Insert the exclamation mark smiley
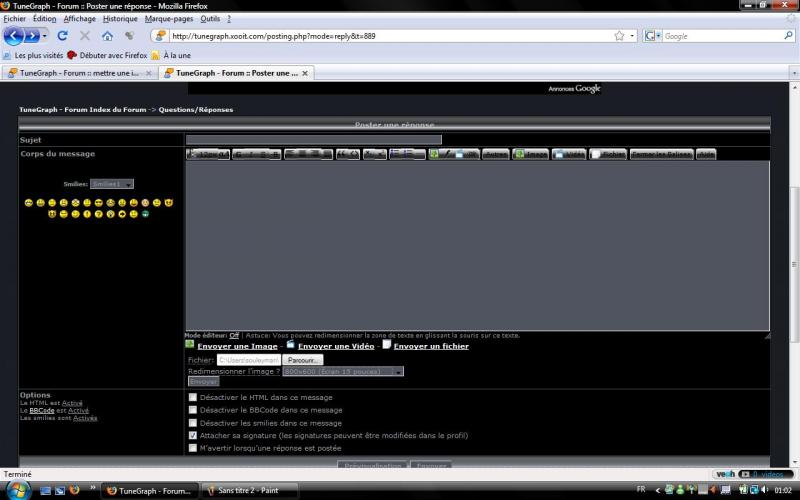 click(87, 214)
